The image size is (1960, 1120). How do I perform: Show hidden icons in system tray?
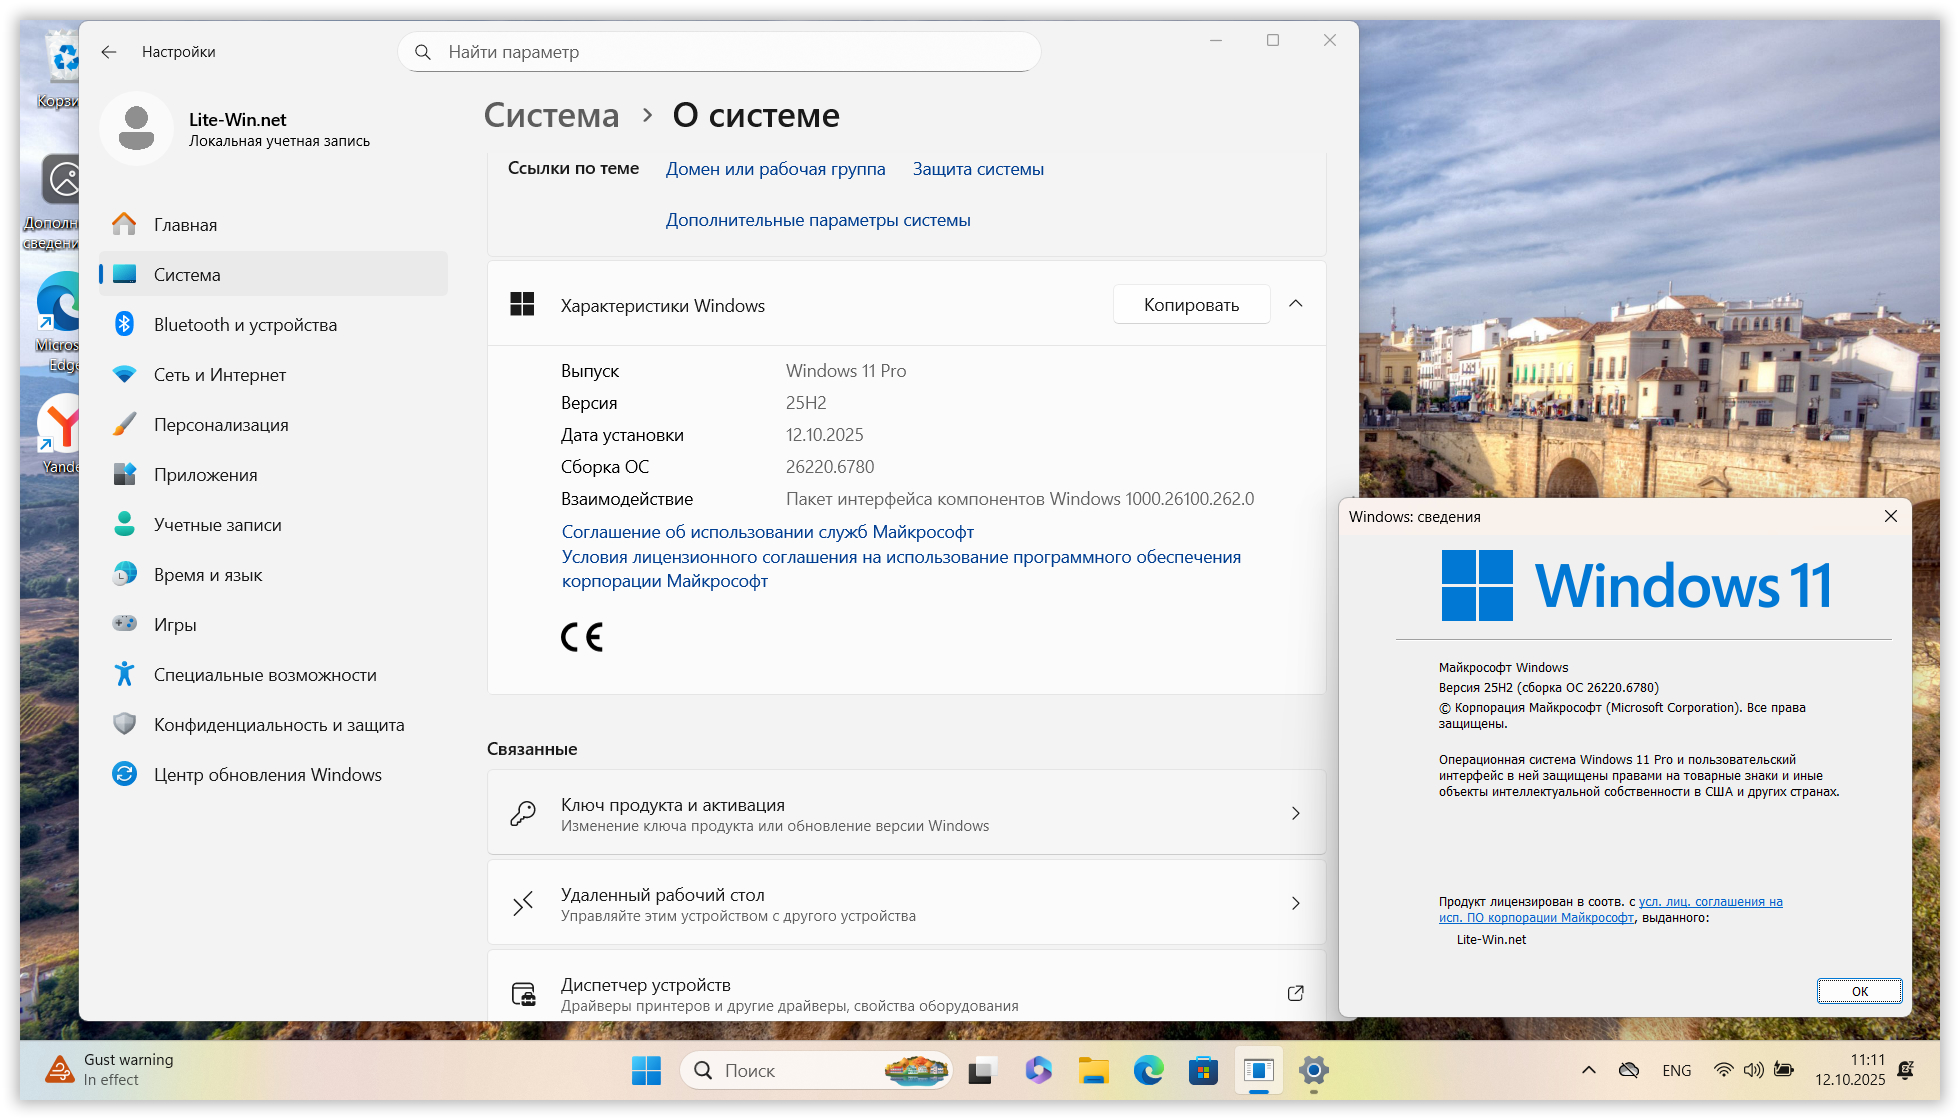click(1588, 1071)
